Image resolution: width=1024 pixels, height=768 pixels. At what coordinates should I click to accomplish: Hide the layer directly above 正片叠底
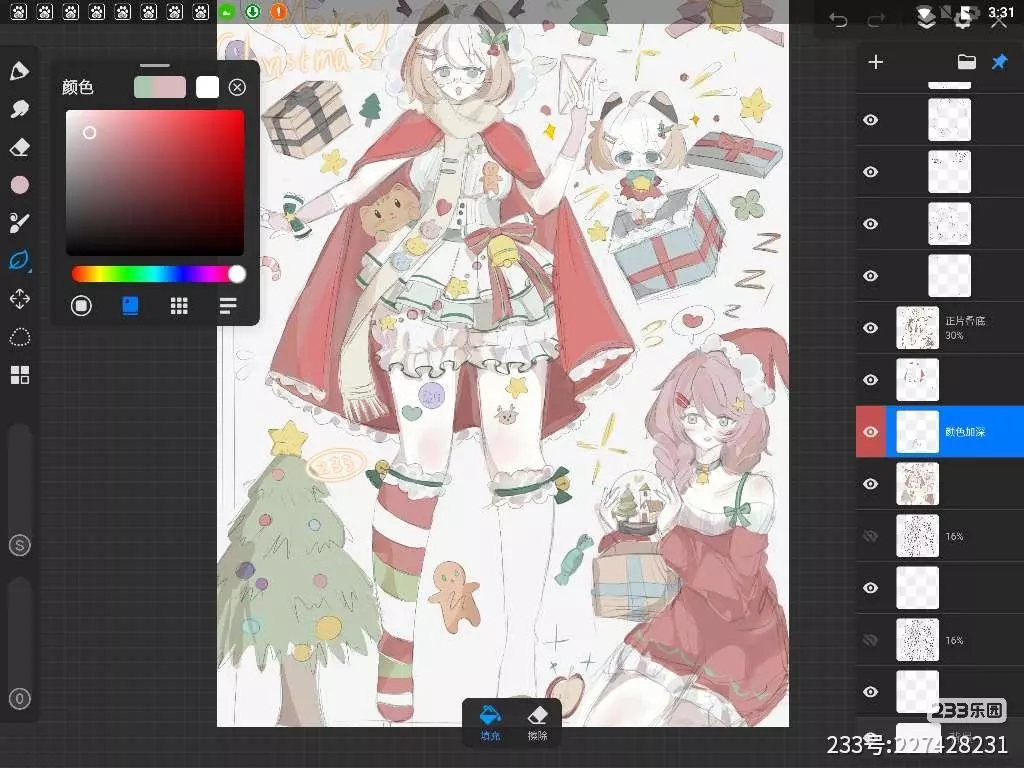coord(871,276)
